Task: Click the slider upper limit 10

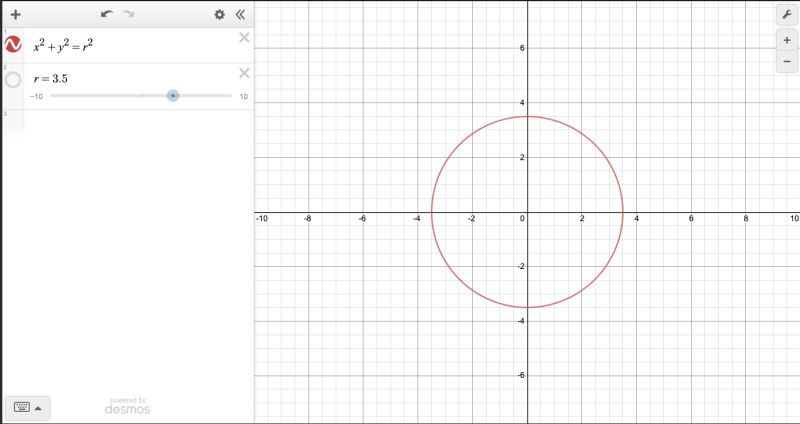Action: 244,96
